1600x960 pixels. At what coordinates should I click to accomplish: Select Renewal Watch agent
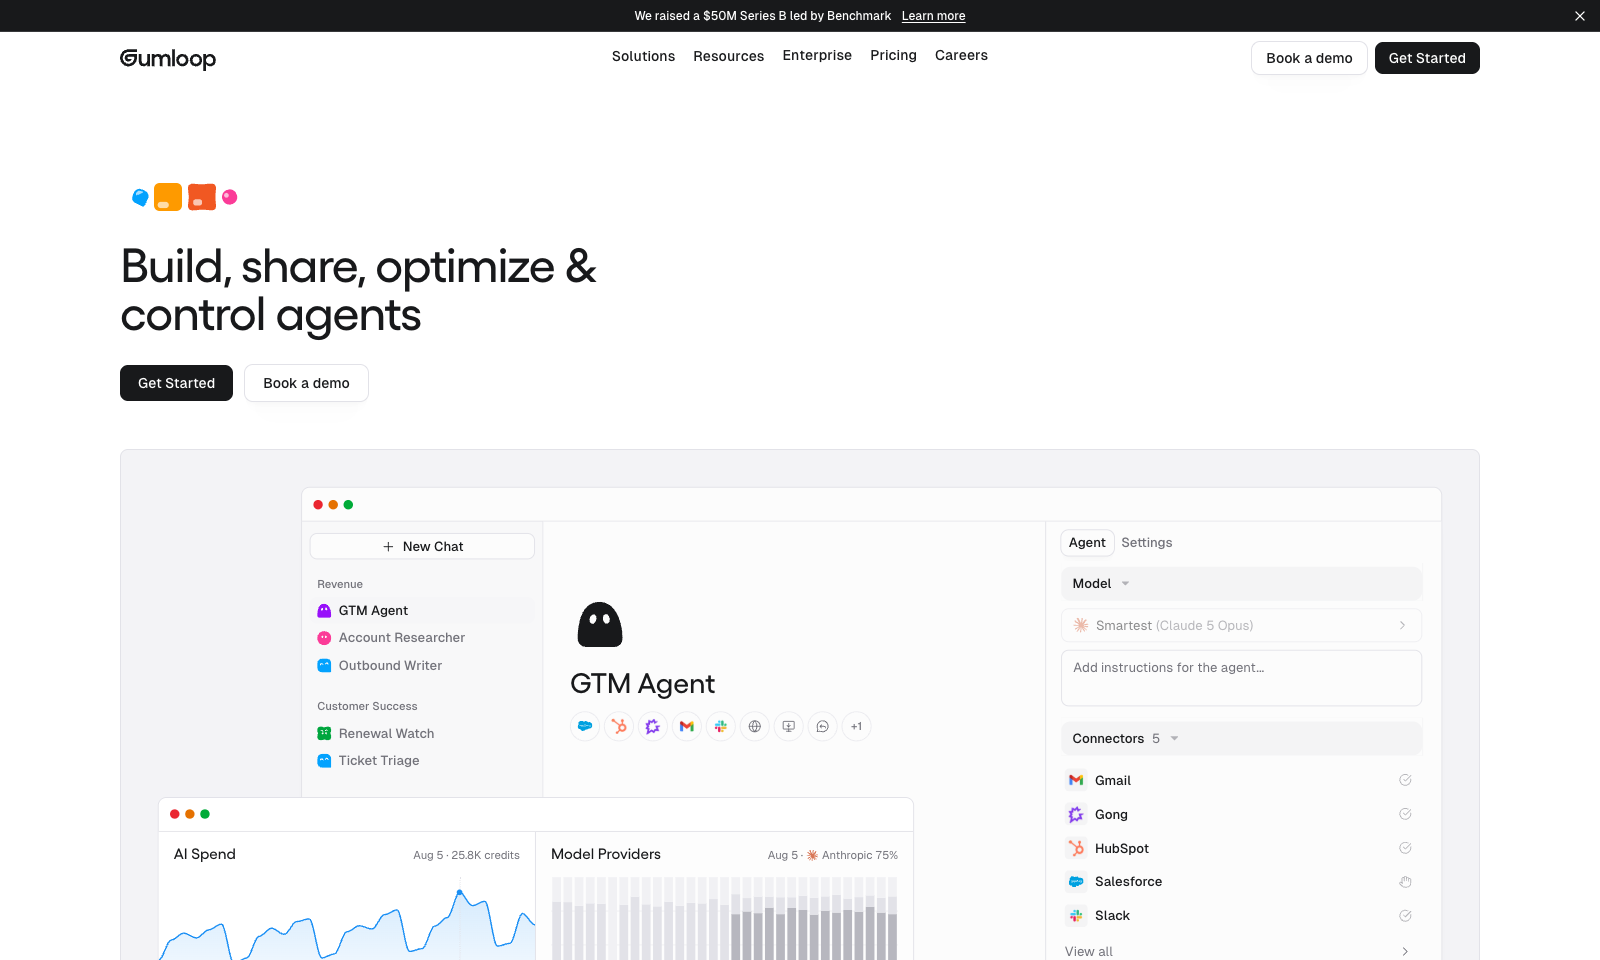tap(422, 733)
